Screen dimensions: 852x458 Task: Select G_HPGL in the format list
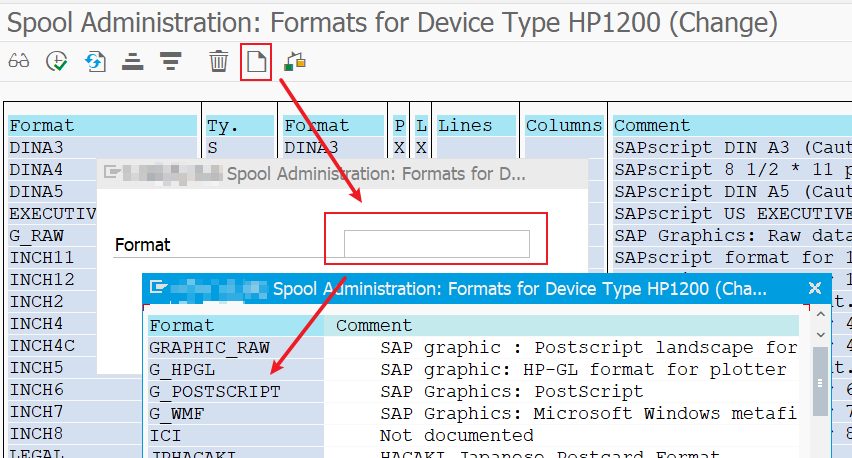(182, 370)
